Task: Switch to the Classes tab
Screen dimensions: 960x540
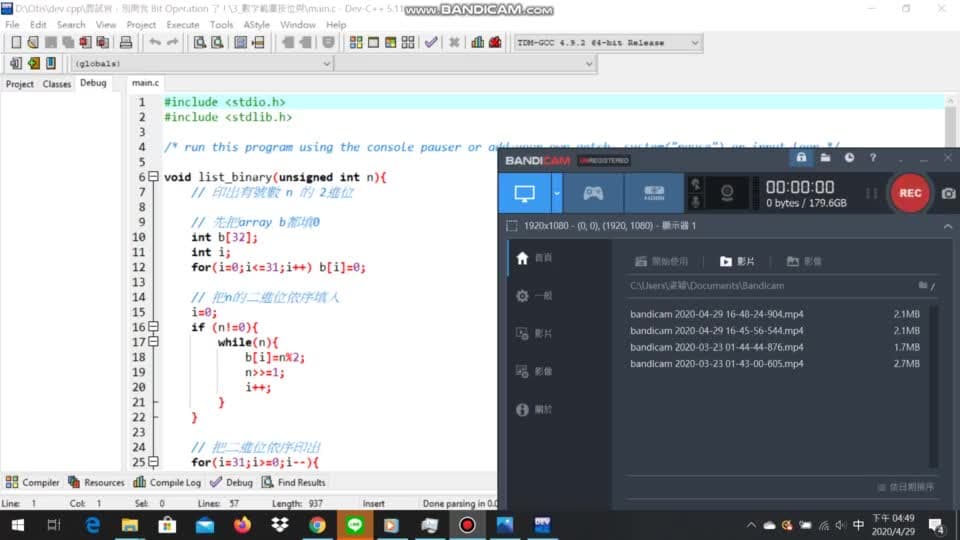Action: (57, 84)
